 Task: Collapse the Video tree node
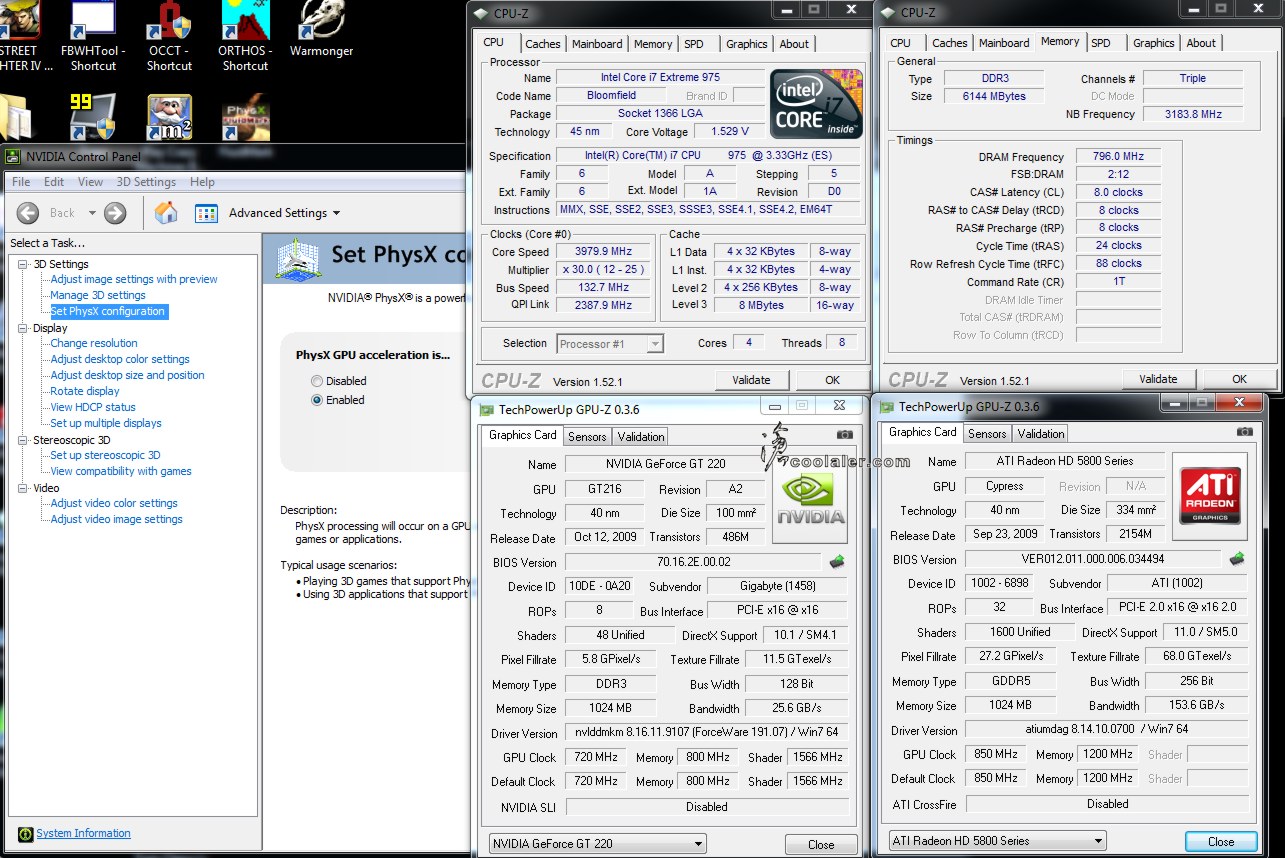click(x=24, y=488)
